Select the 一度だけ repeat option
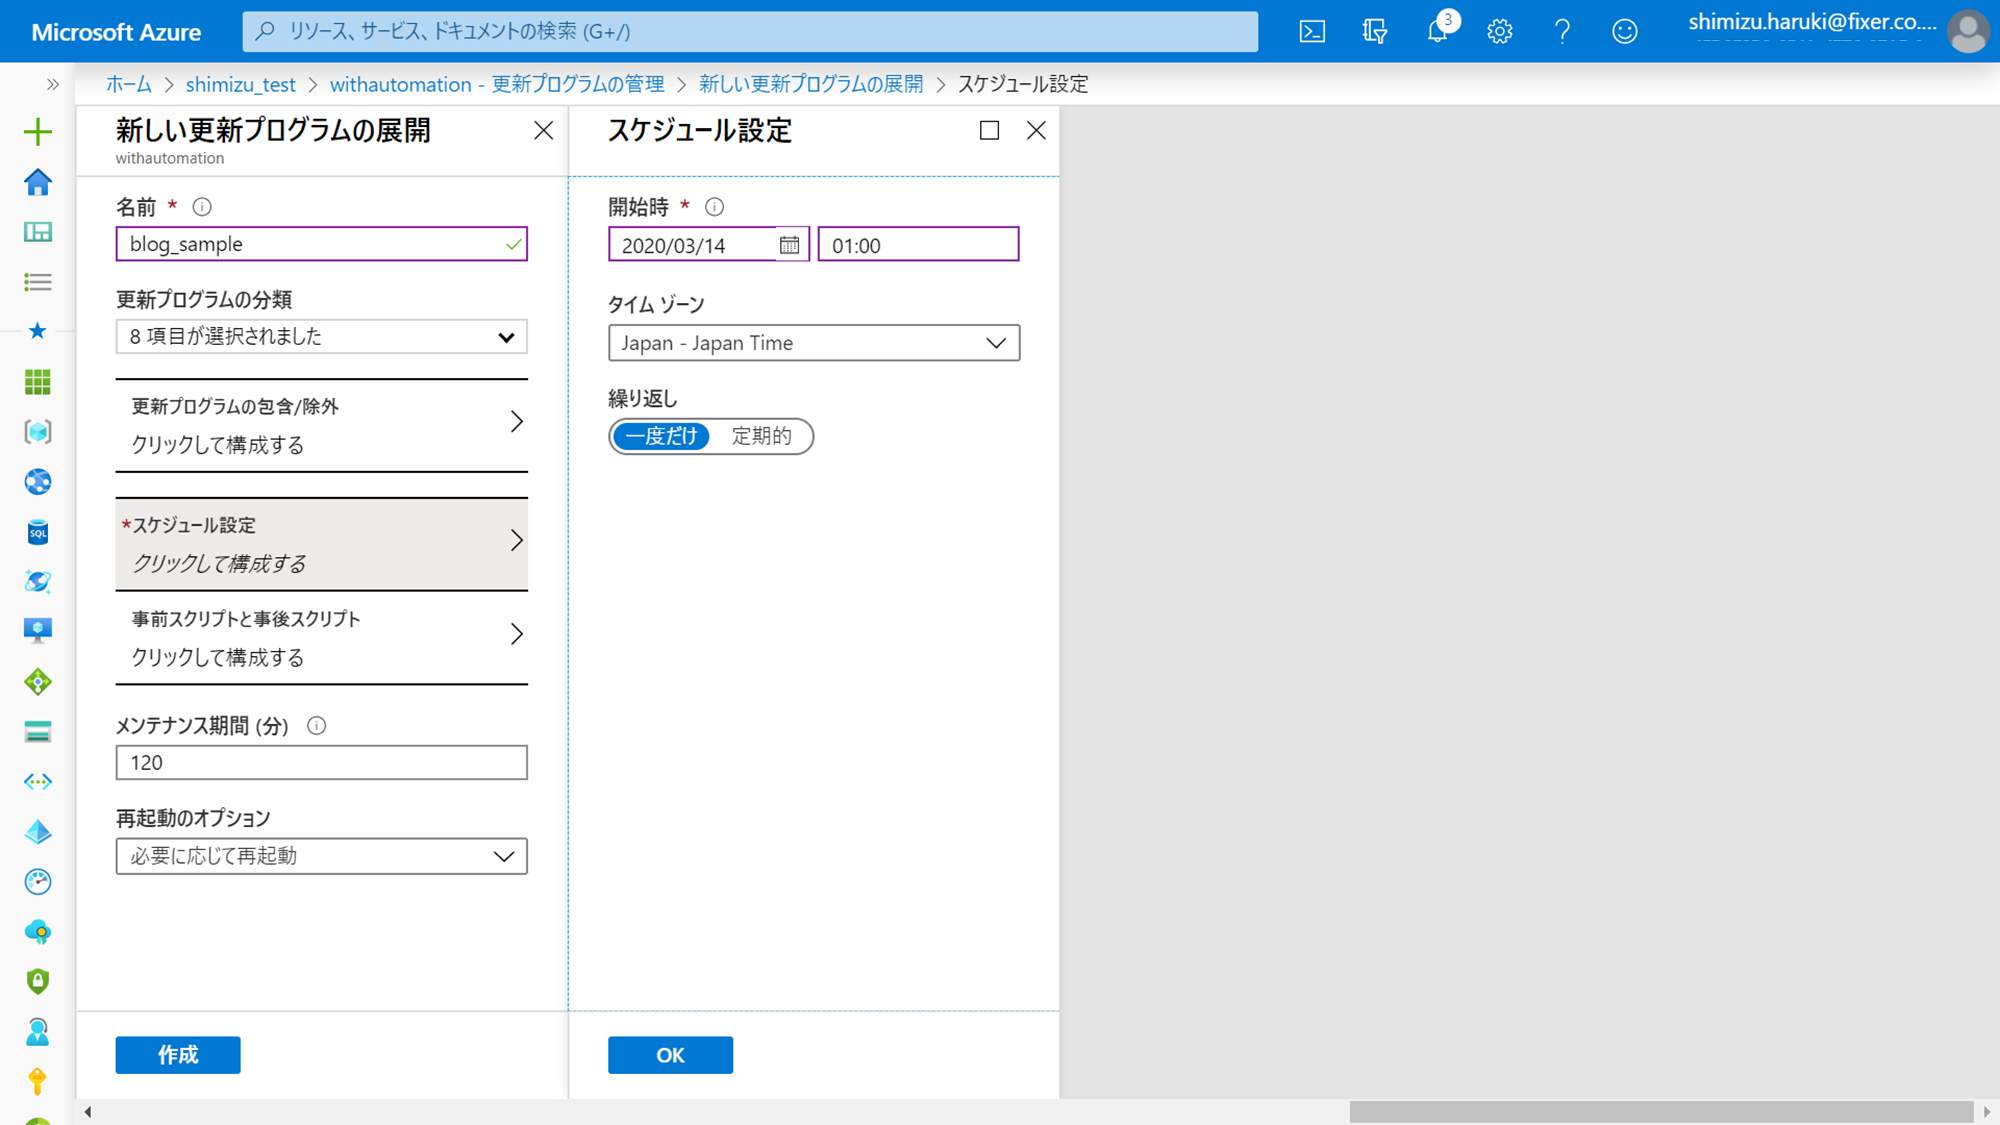 coord(661,436)
